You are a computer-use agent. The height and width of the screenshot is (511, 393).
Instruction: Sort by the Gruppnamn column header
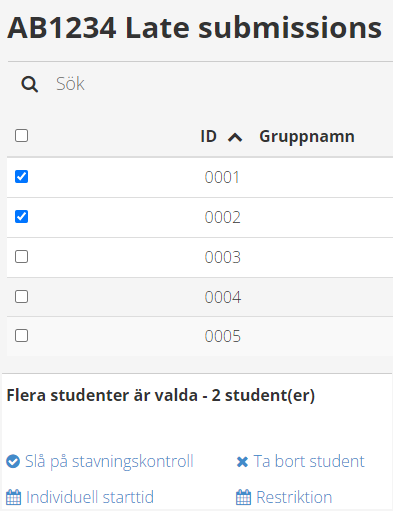pyautogui.click(x=307, y=137)
